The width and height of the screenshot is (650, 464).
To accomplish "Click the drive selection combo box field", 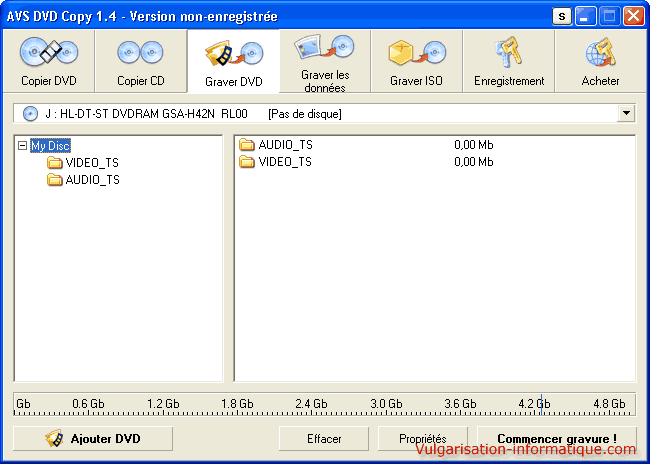I will tap(324, 114).
